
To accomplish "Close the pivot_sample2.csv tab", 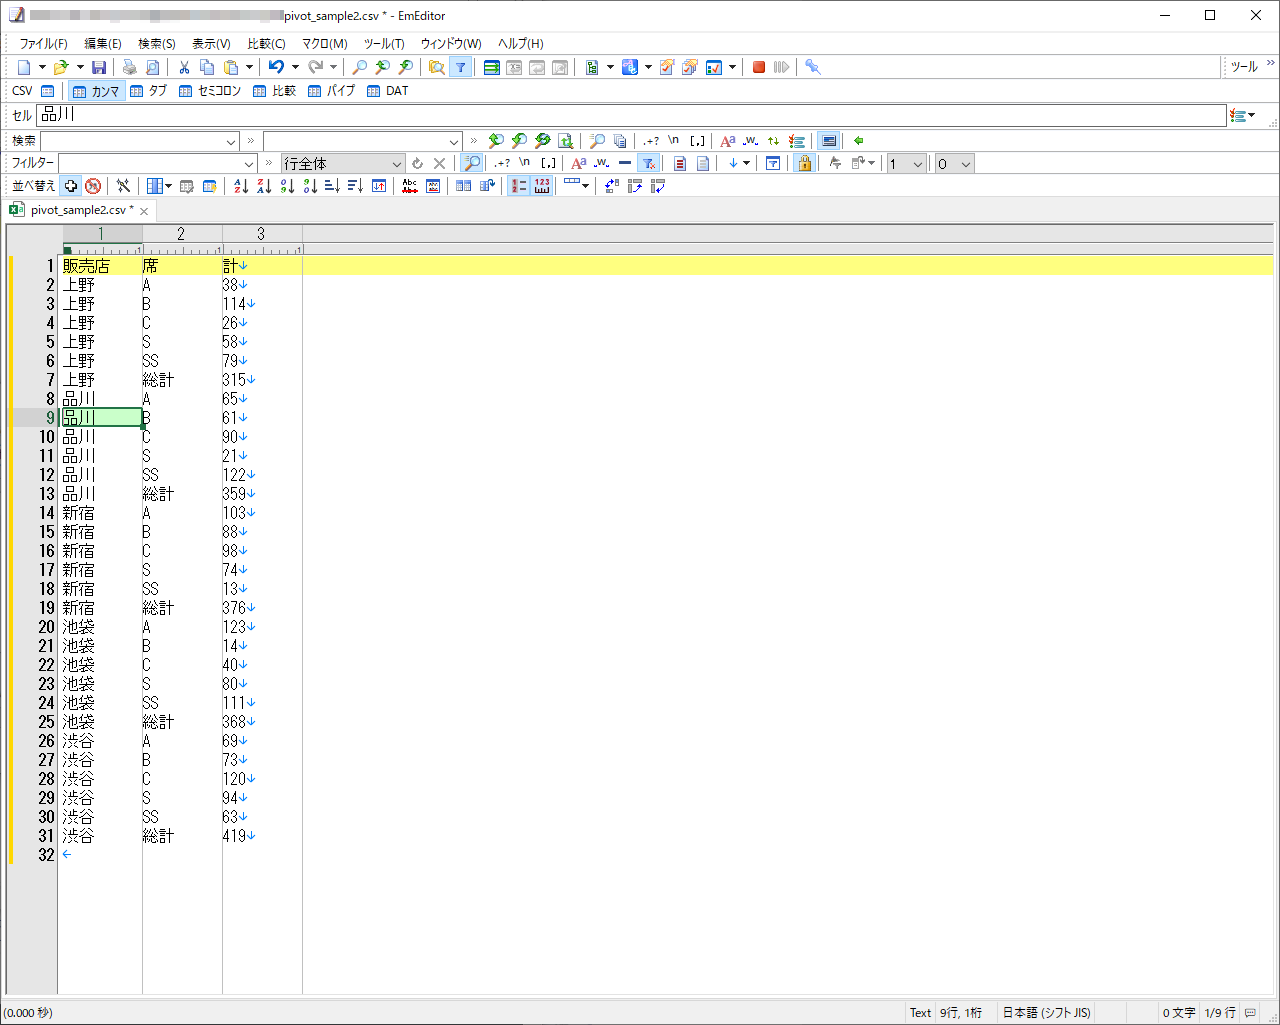I will [x=144, y=211].
